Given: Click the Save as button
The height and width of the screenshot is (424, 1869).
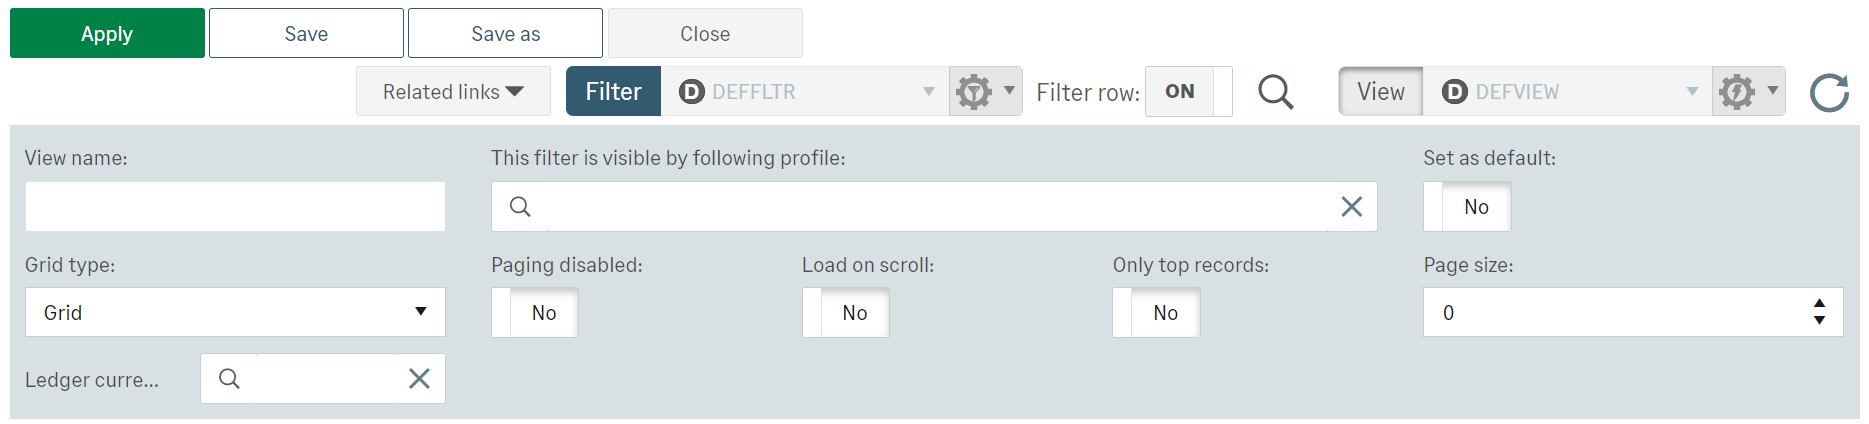Looking at the screenshot, I should [x=505, y=34].
